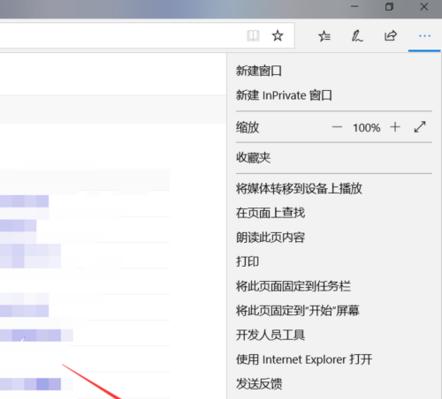The image size is (442, 399).
Task: Click the Add notes pen icon
Action: [x=357, y=36]
